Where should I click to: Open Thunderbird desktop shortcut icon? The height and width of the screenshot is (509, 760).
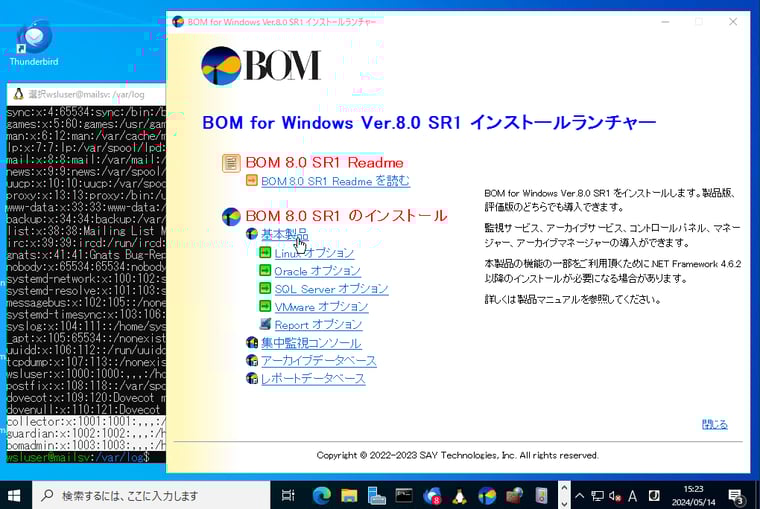(34, 43)
